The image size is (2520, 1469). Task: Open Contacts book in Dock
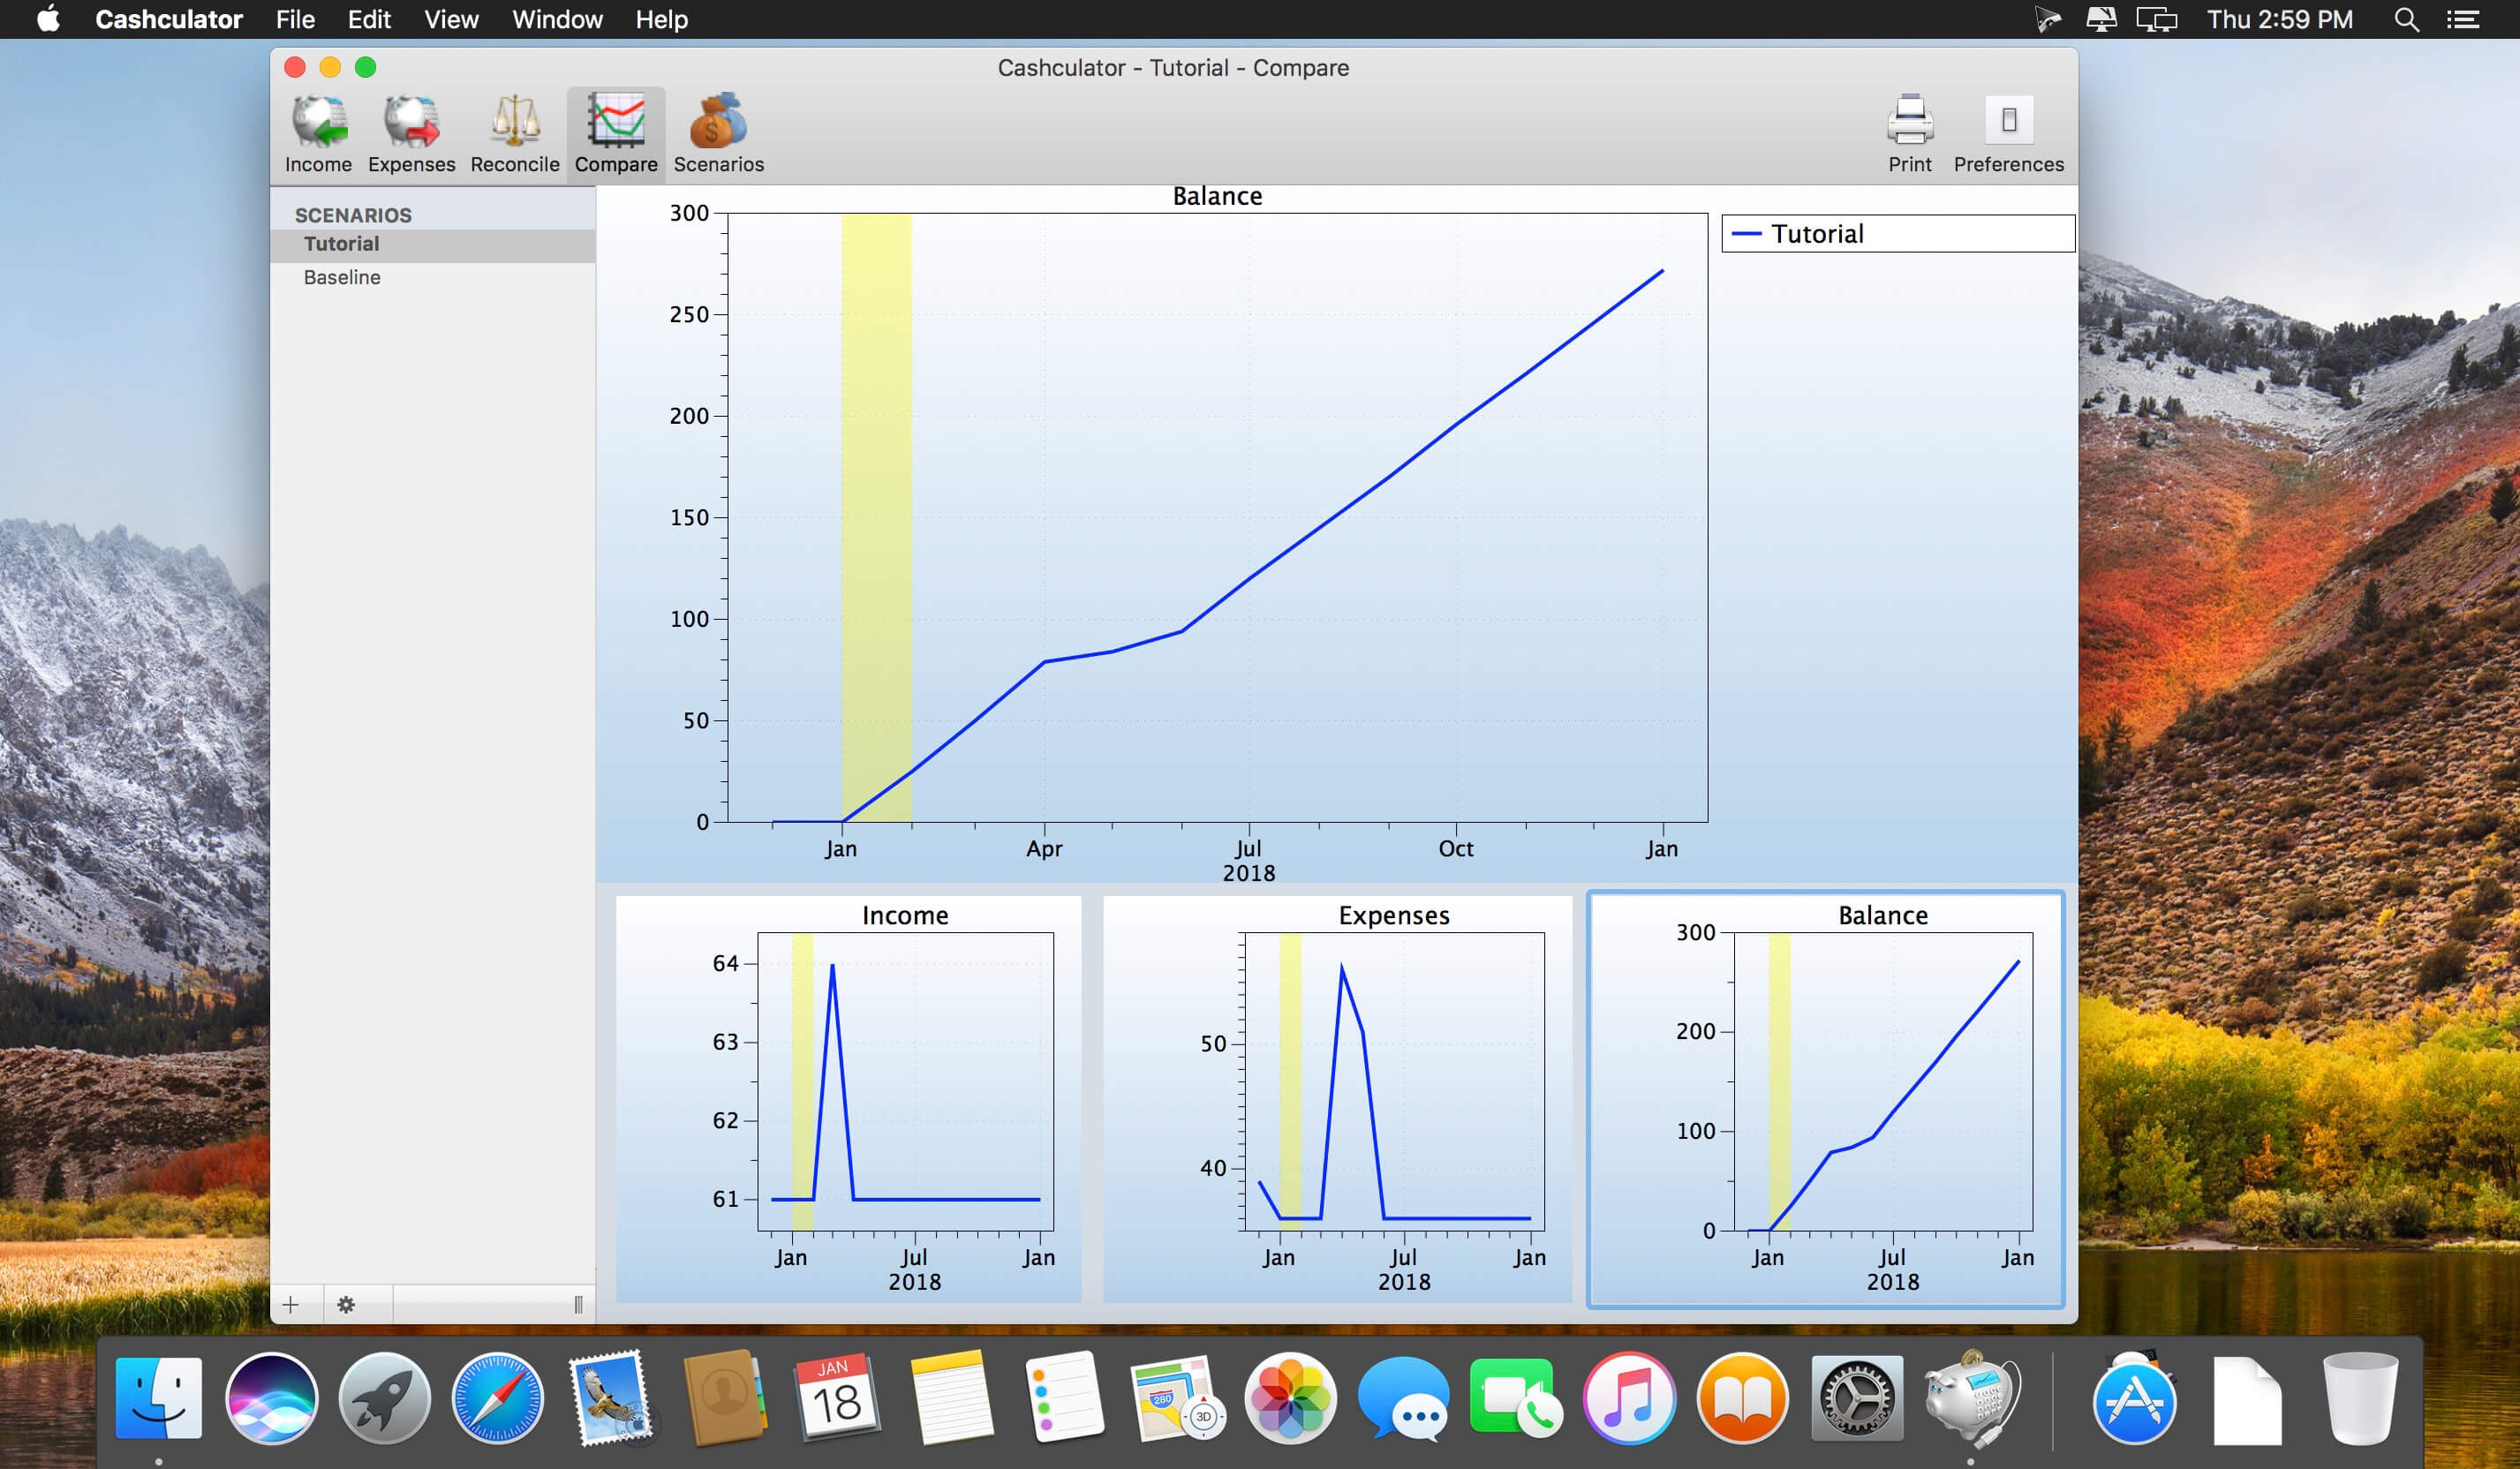(x=724, y=1398)
